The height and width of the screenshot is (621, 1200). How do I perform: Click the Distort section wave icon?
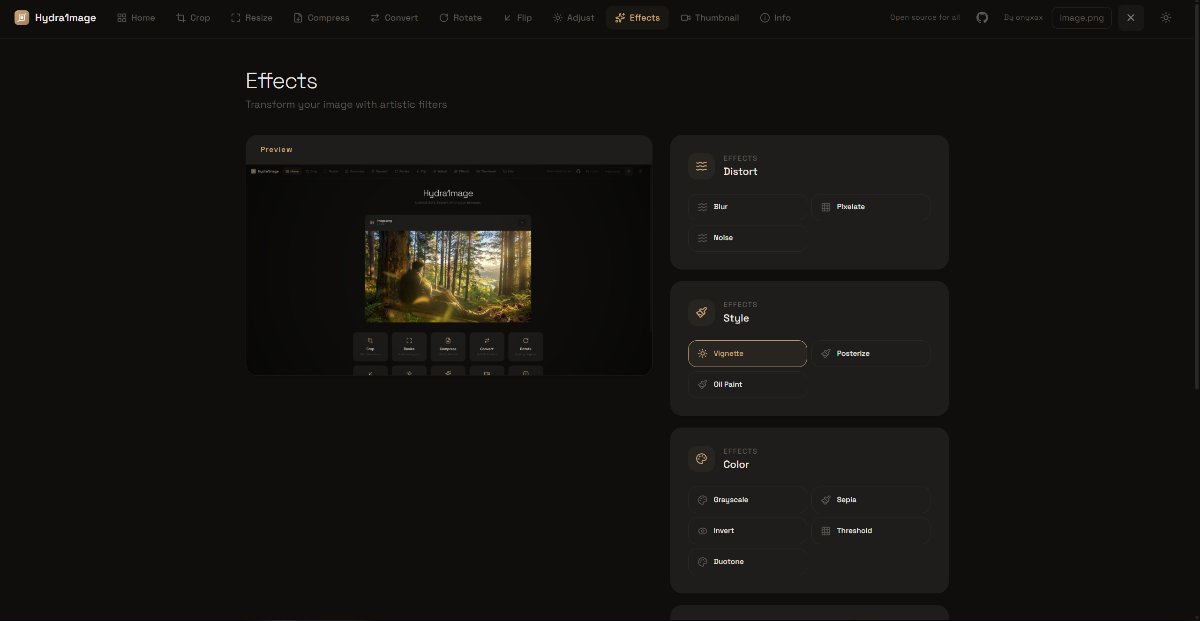click(701, 166)
